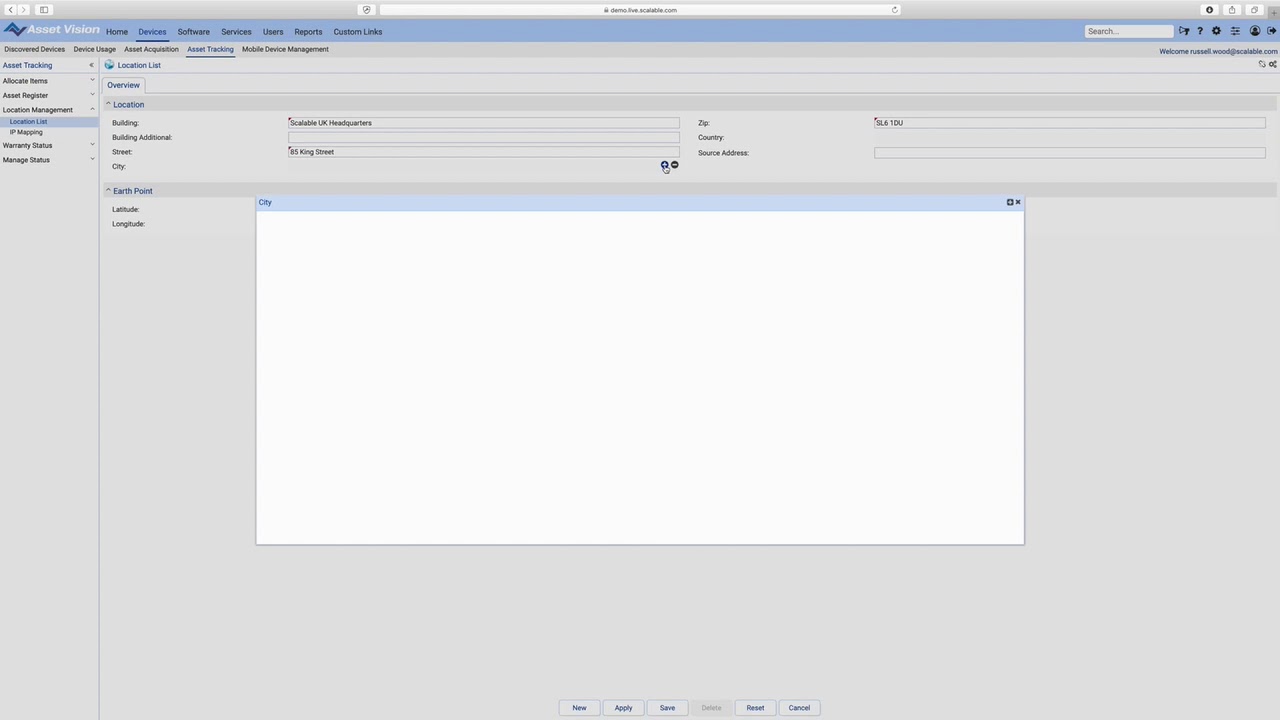The image size is (1280, 720).
Task: Click the Save button
Action: 667,708
